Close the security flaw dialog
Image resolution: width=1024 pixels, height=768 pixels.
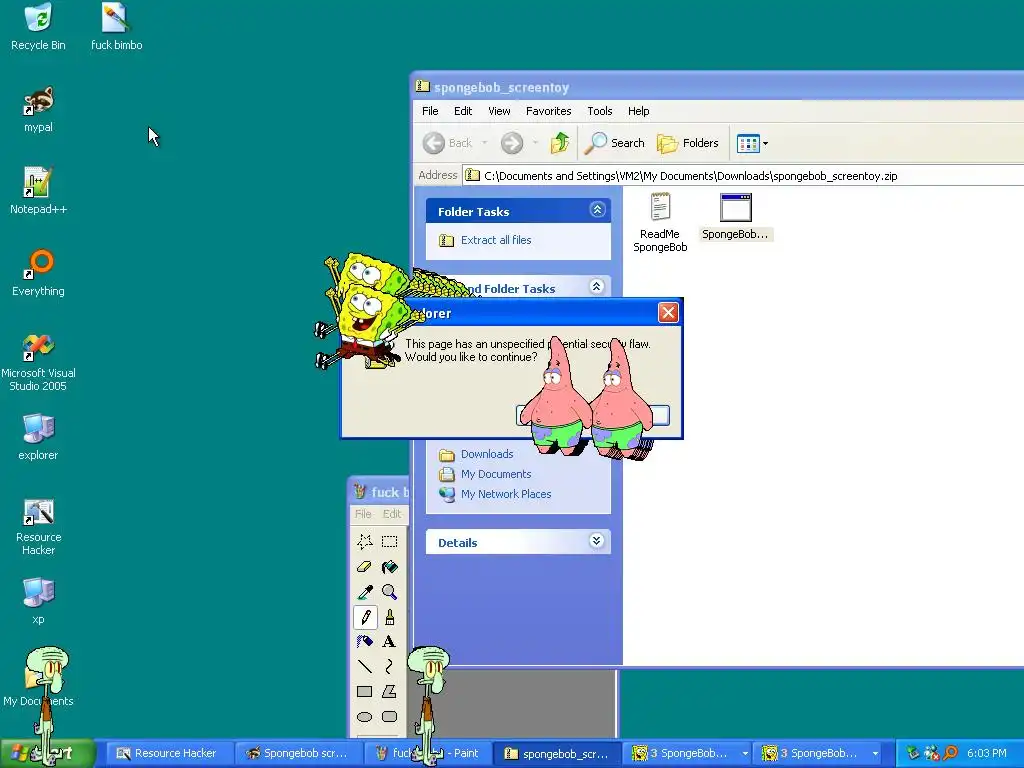pyautogui.click(x=667, y=313)
